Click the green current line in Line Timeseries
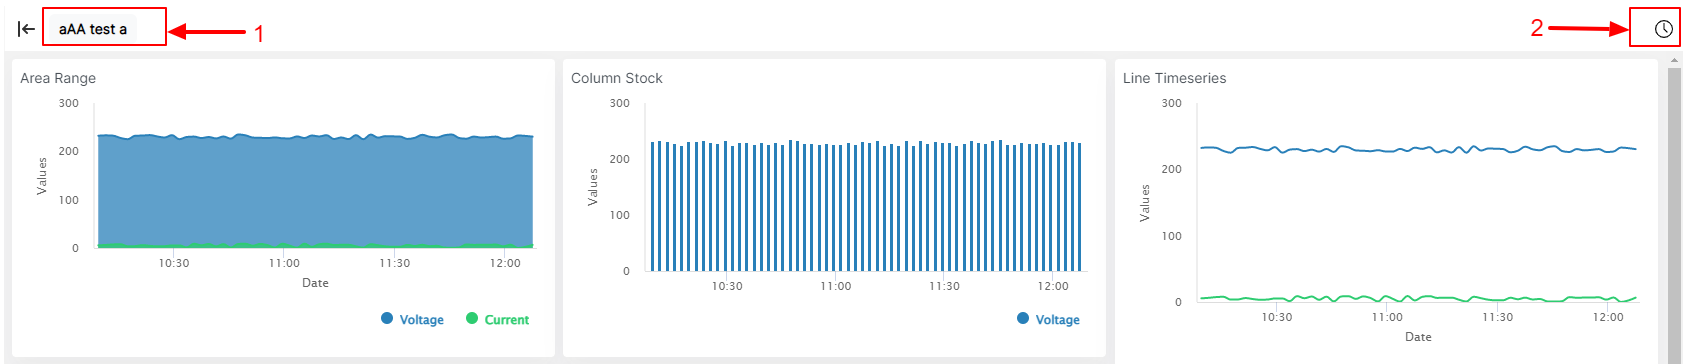Viewport: 1683px width, 364px height. pyautogui.click(x=1419, y=298)
